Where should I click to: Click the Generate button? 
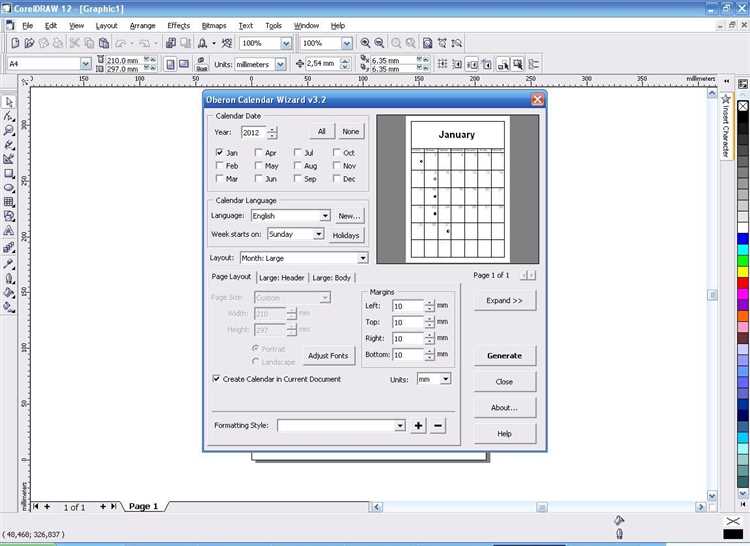(x=504, y=355)
